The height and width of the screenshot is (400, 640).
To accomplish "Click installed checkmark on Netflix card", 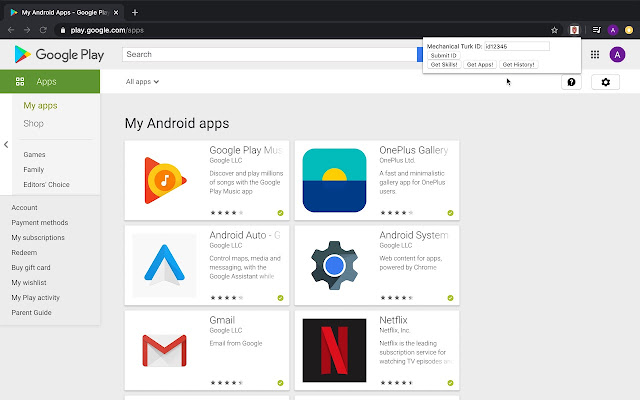I will click(450, 383).
